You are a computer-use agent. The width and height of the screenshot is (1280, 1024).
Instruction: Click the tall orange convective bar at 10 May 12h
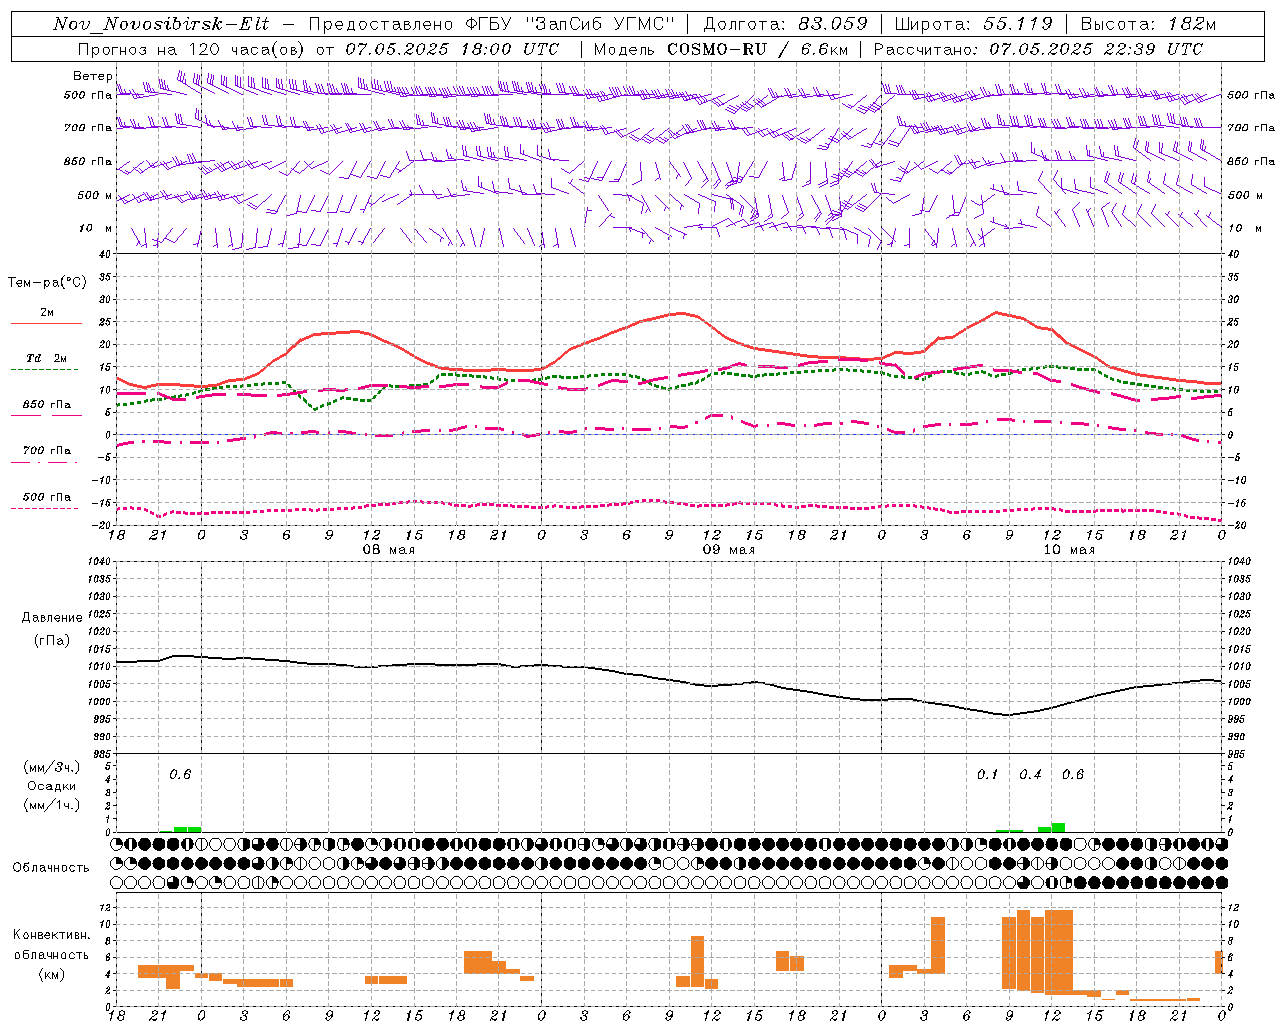(x=1058, y=952)
